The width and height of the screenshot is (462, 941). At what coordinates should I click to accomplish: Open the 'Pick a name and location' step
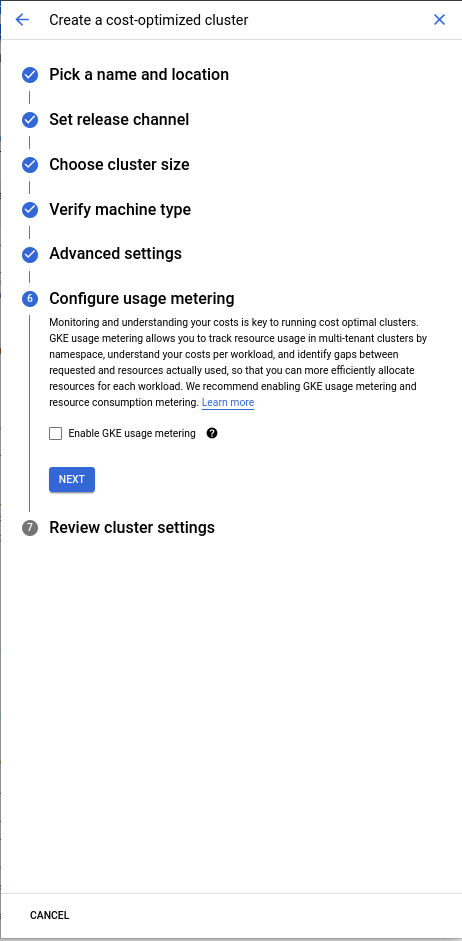(139, 75)
